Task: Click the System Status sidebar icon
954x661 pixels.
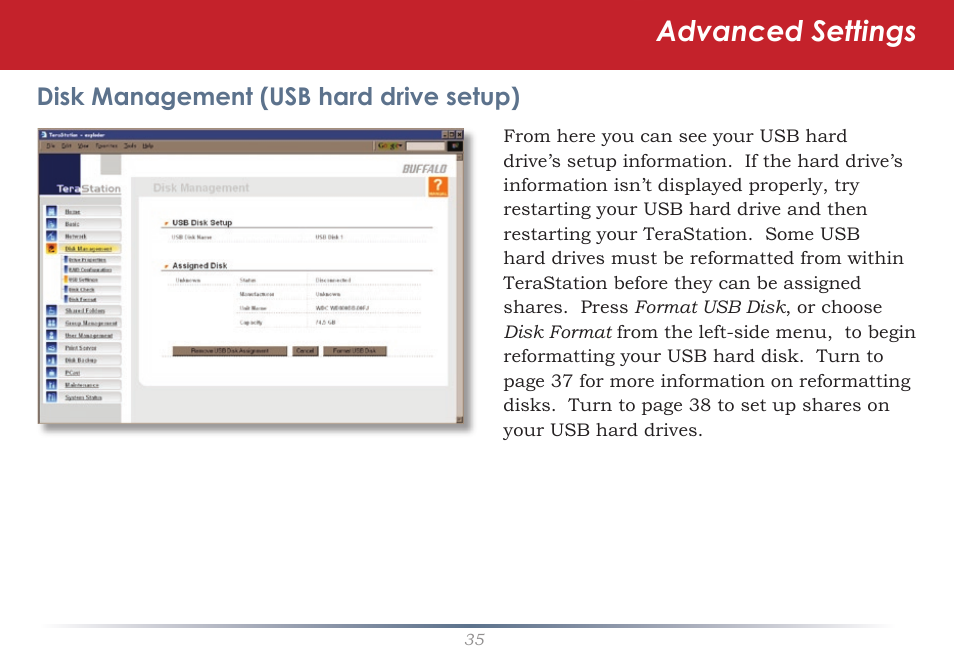Action: click(x=52, y=397)
